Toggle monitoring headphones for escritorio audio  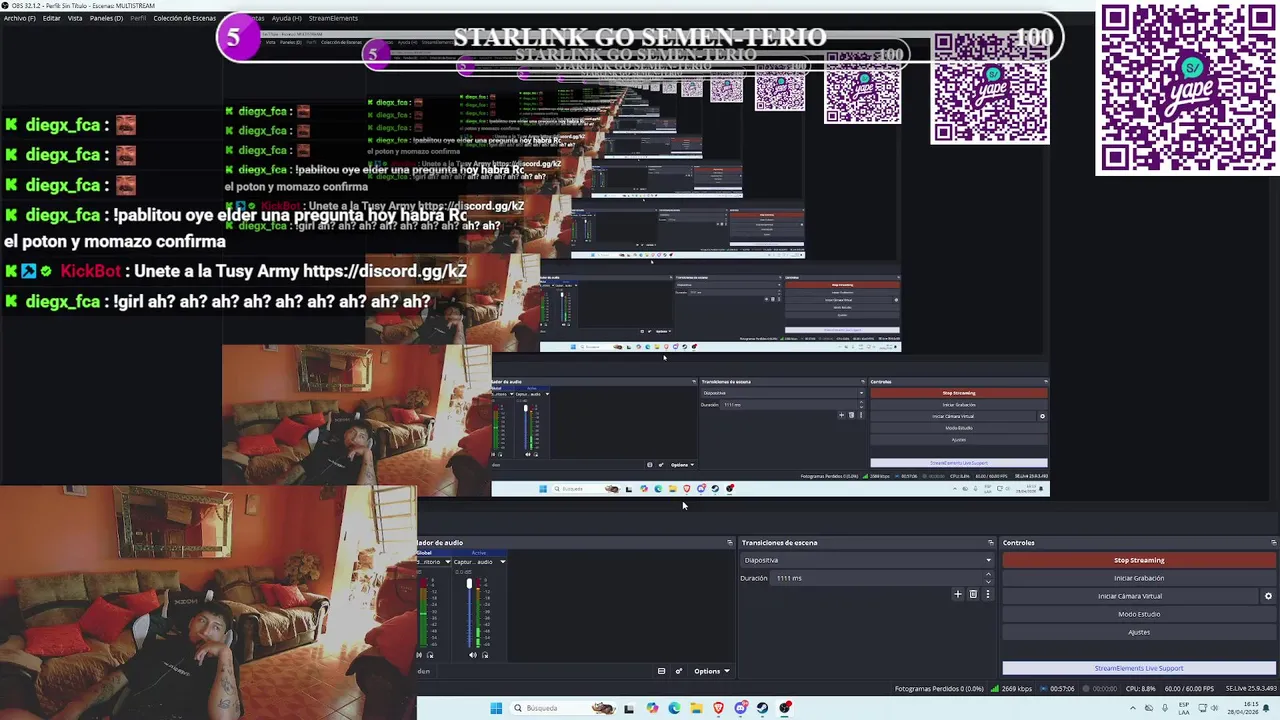pyautogui.click(x=430, y=655)
